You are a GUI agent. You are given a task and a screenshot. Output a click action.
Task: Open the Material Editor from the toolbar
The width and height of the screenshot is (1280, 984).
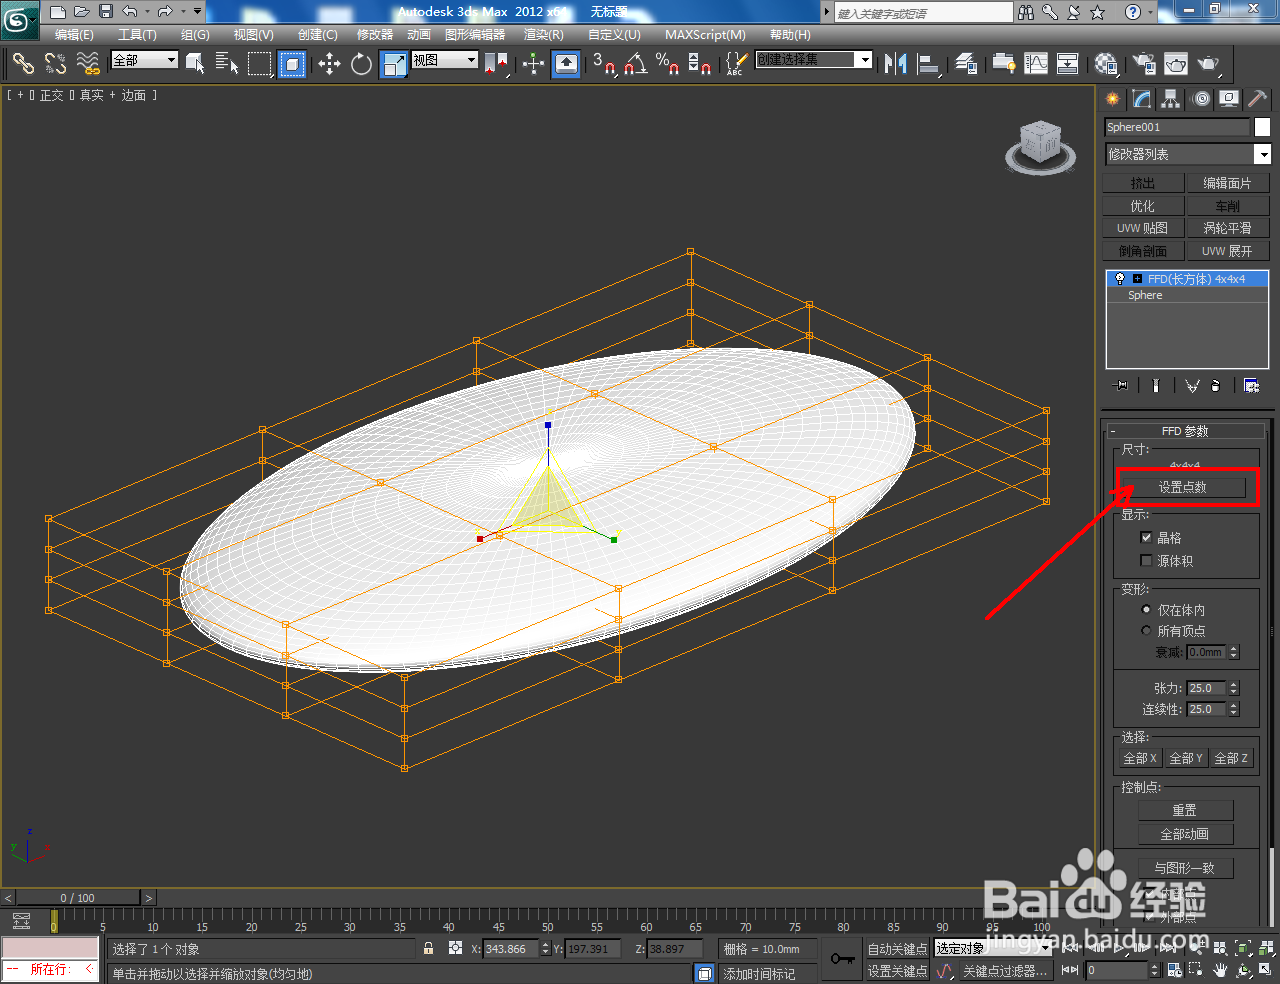tap(1105, 64)
